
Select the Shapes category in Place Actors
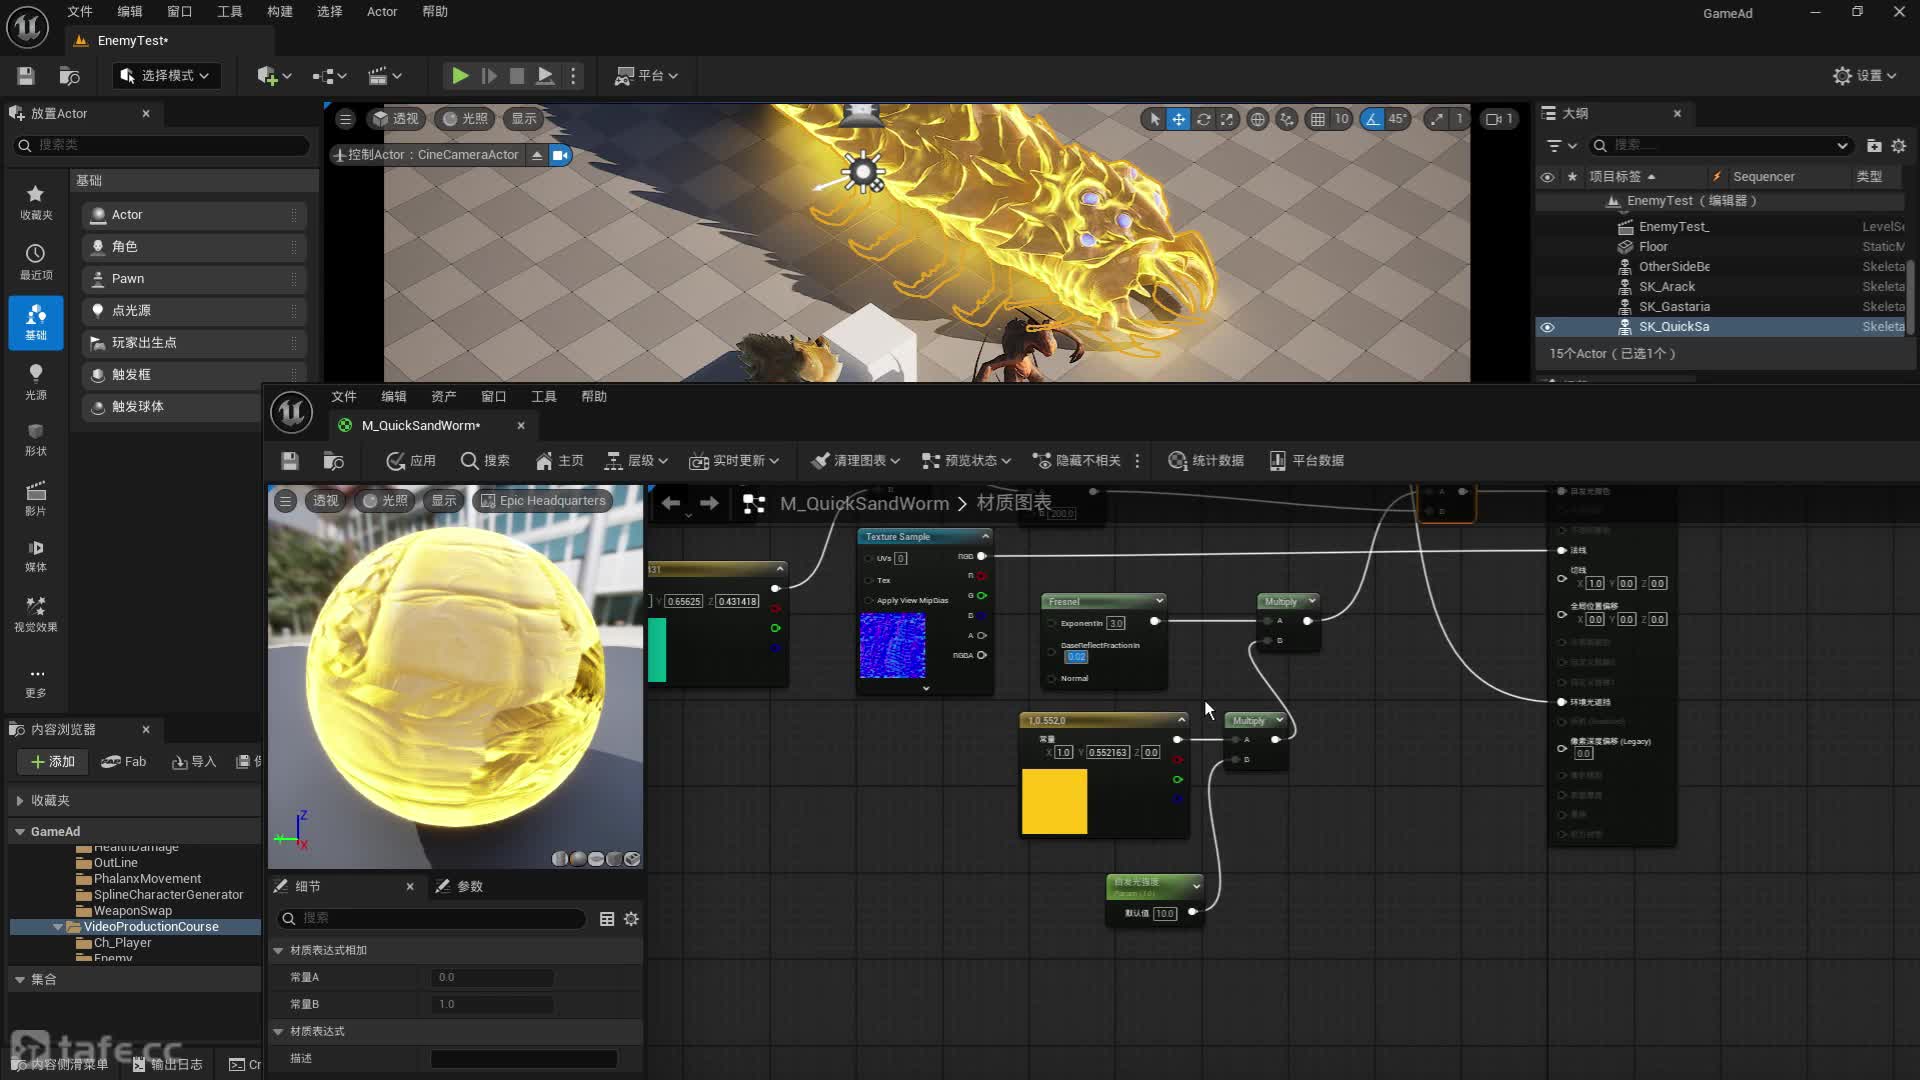tap(35, 439)
